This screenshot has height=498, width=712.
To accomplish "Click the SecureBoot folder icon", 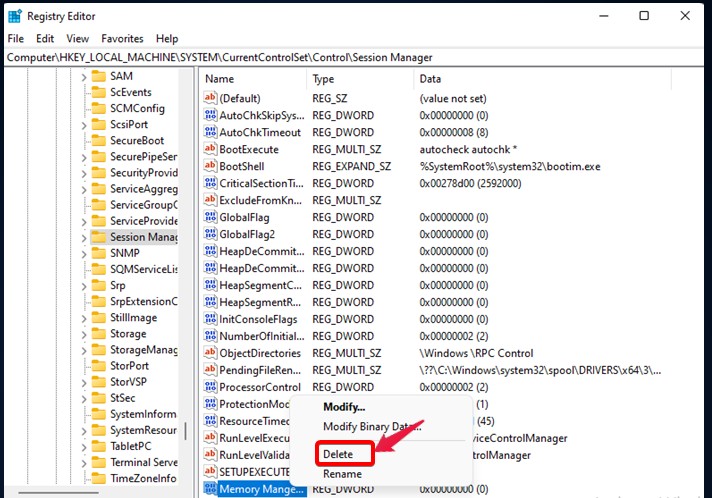I will pos(98,141).
